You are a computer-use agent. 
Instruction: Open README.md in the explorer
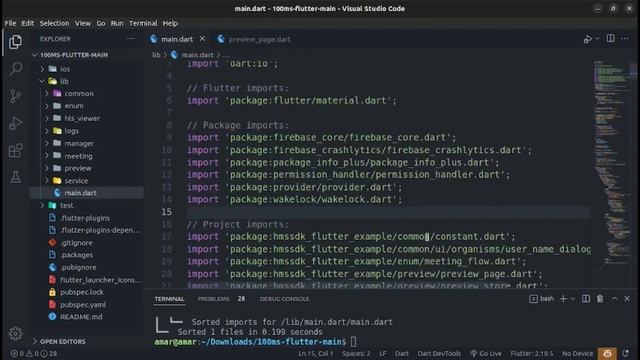click(81, 317)
